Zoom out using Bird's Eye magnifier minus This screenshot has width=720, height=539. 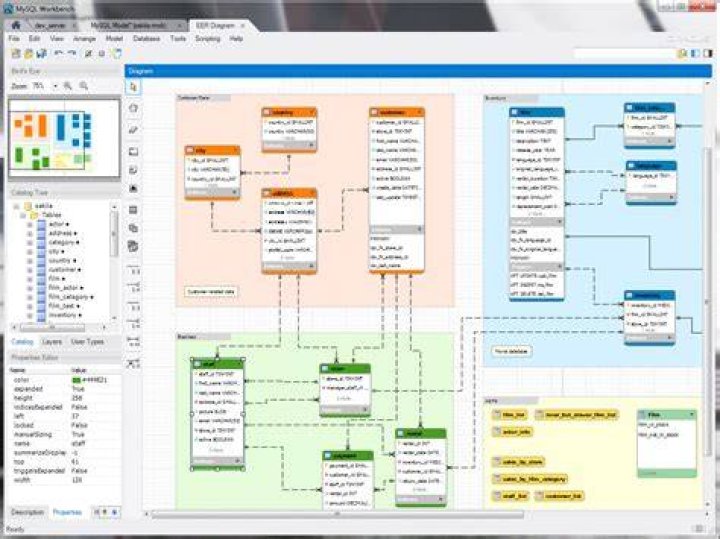click(x=84, y=86)
